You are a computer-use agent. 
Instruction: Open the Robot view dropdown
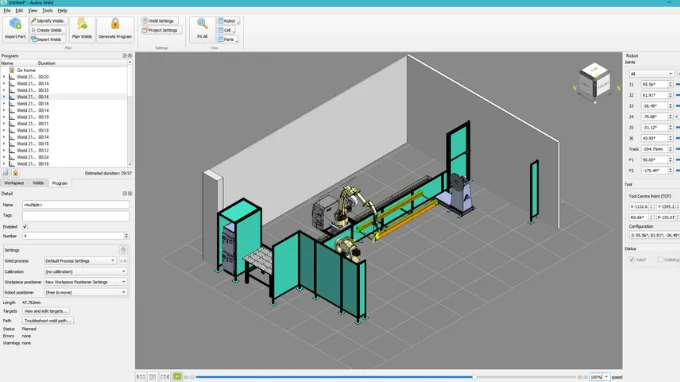point(228,21)
